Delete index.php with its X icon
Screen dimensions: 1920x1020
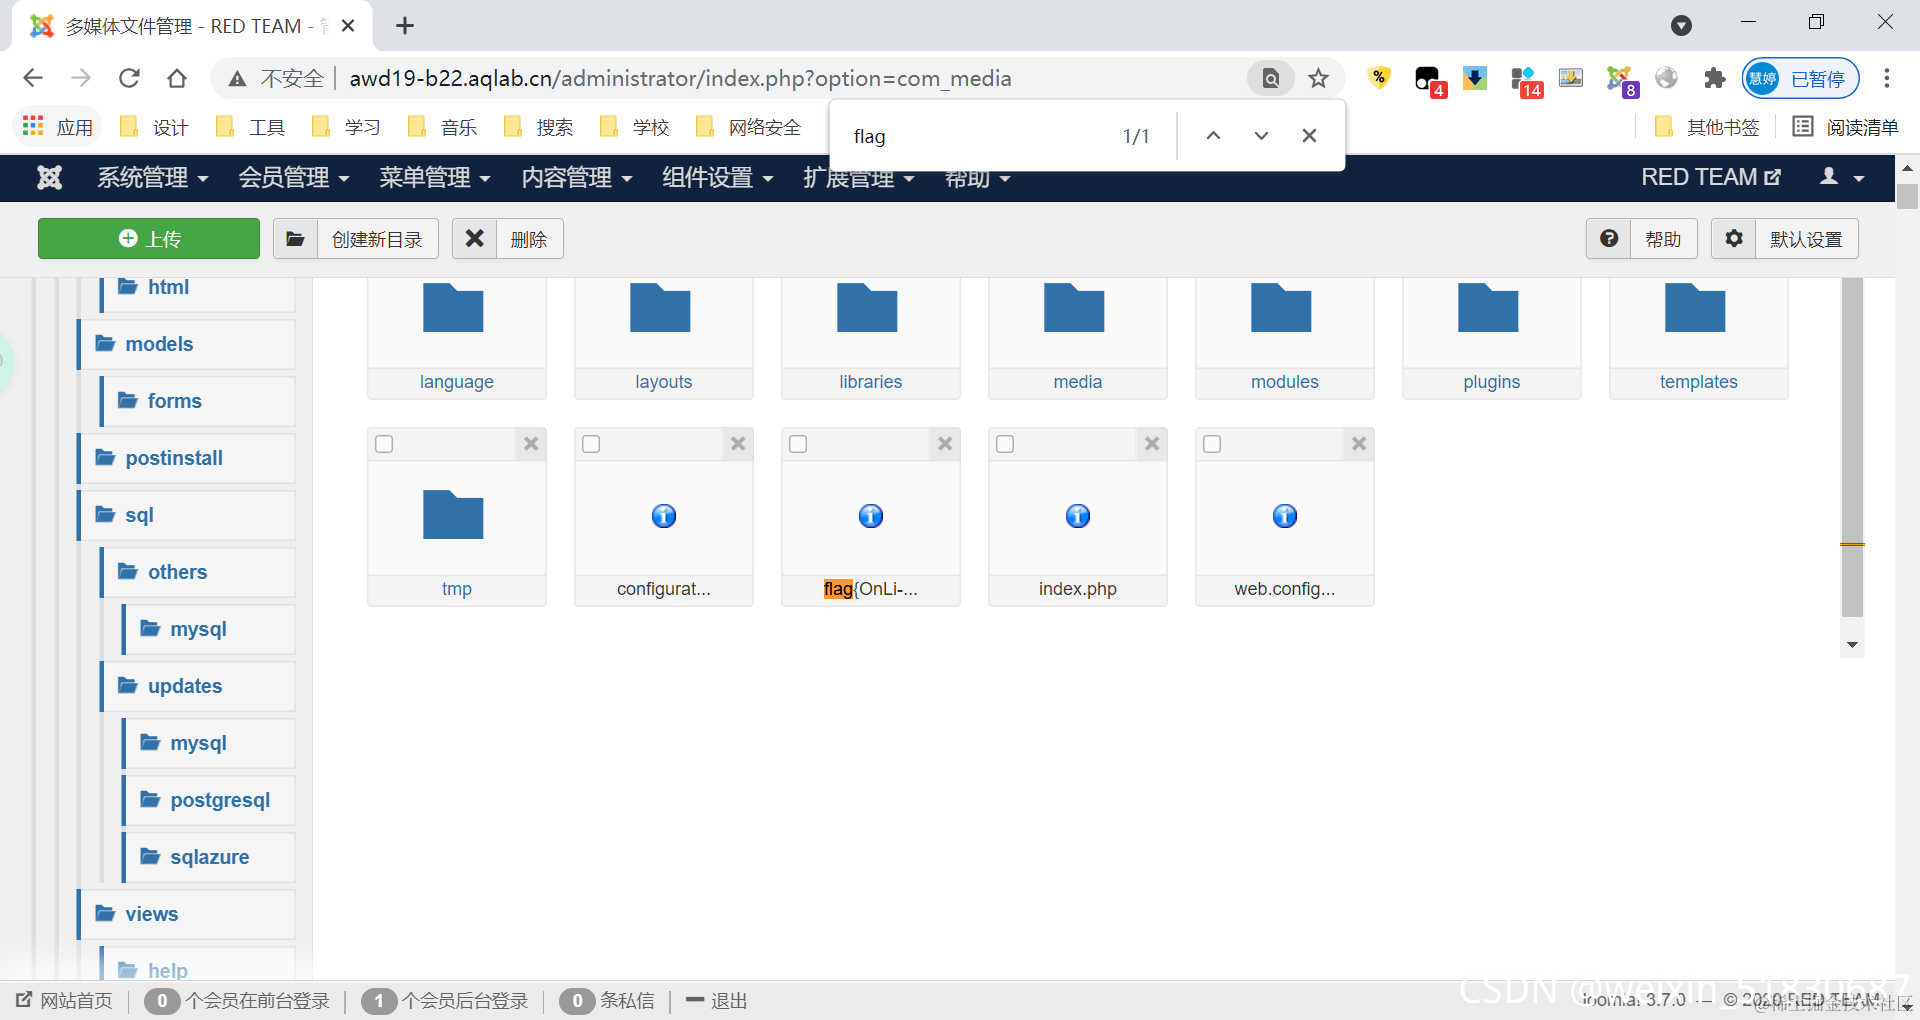[1152, 444]
